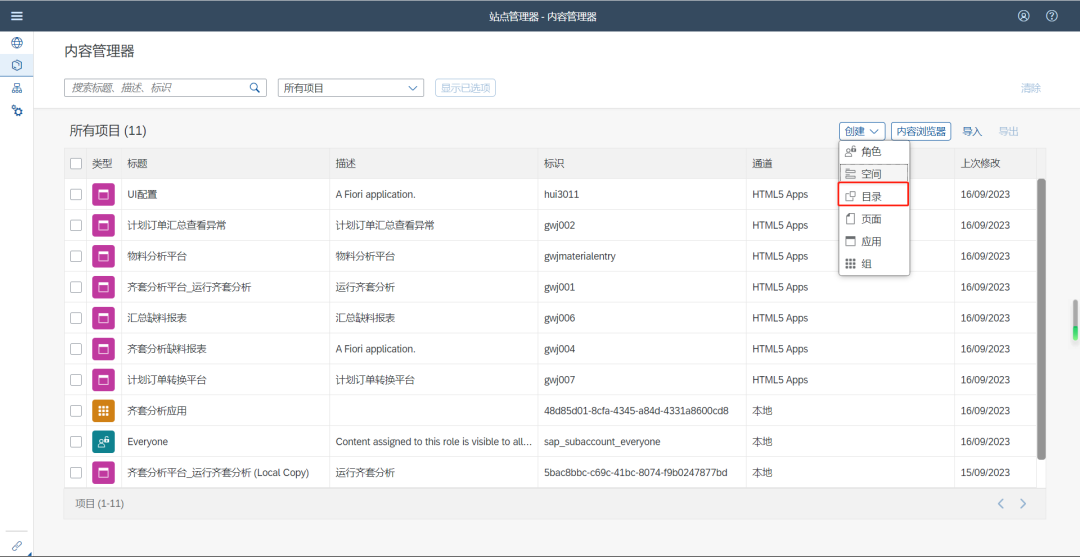Sort by the 标题 column header
1080x557 pixels.
[226, 164]
